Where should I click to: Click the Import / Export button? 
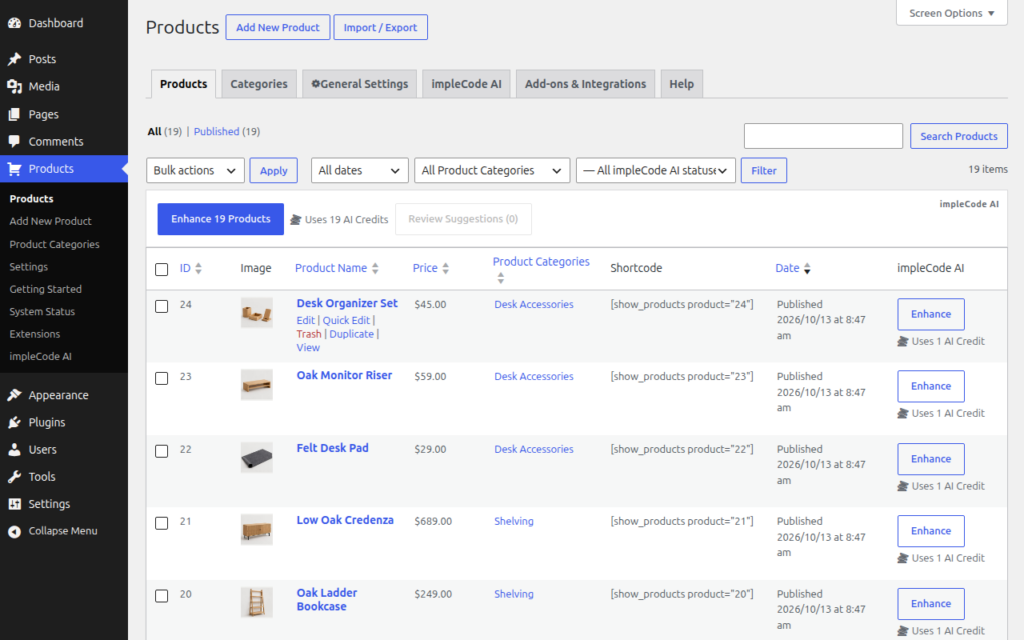tap(380, 27)
